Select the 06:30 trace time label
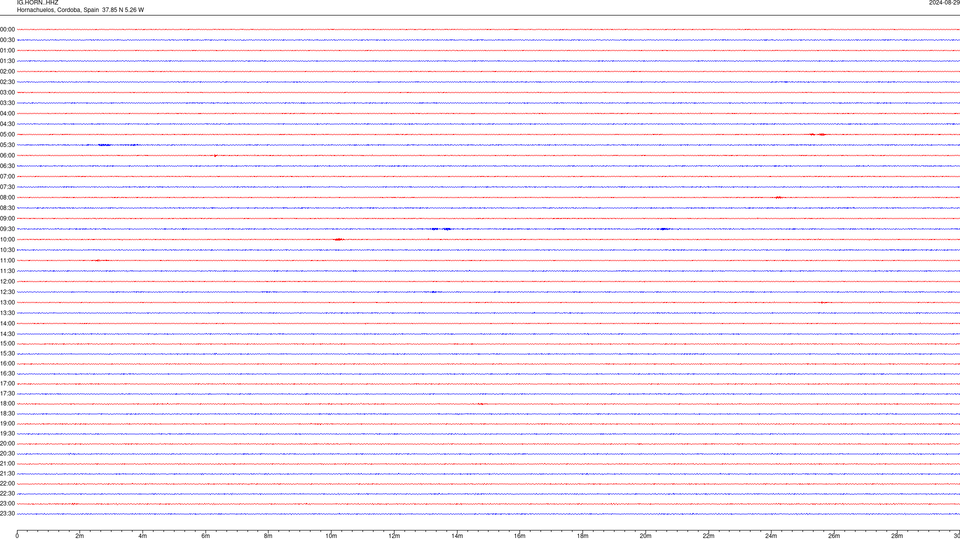960x540 pixels. click(x=7, y=166)
